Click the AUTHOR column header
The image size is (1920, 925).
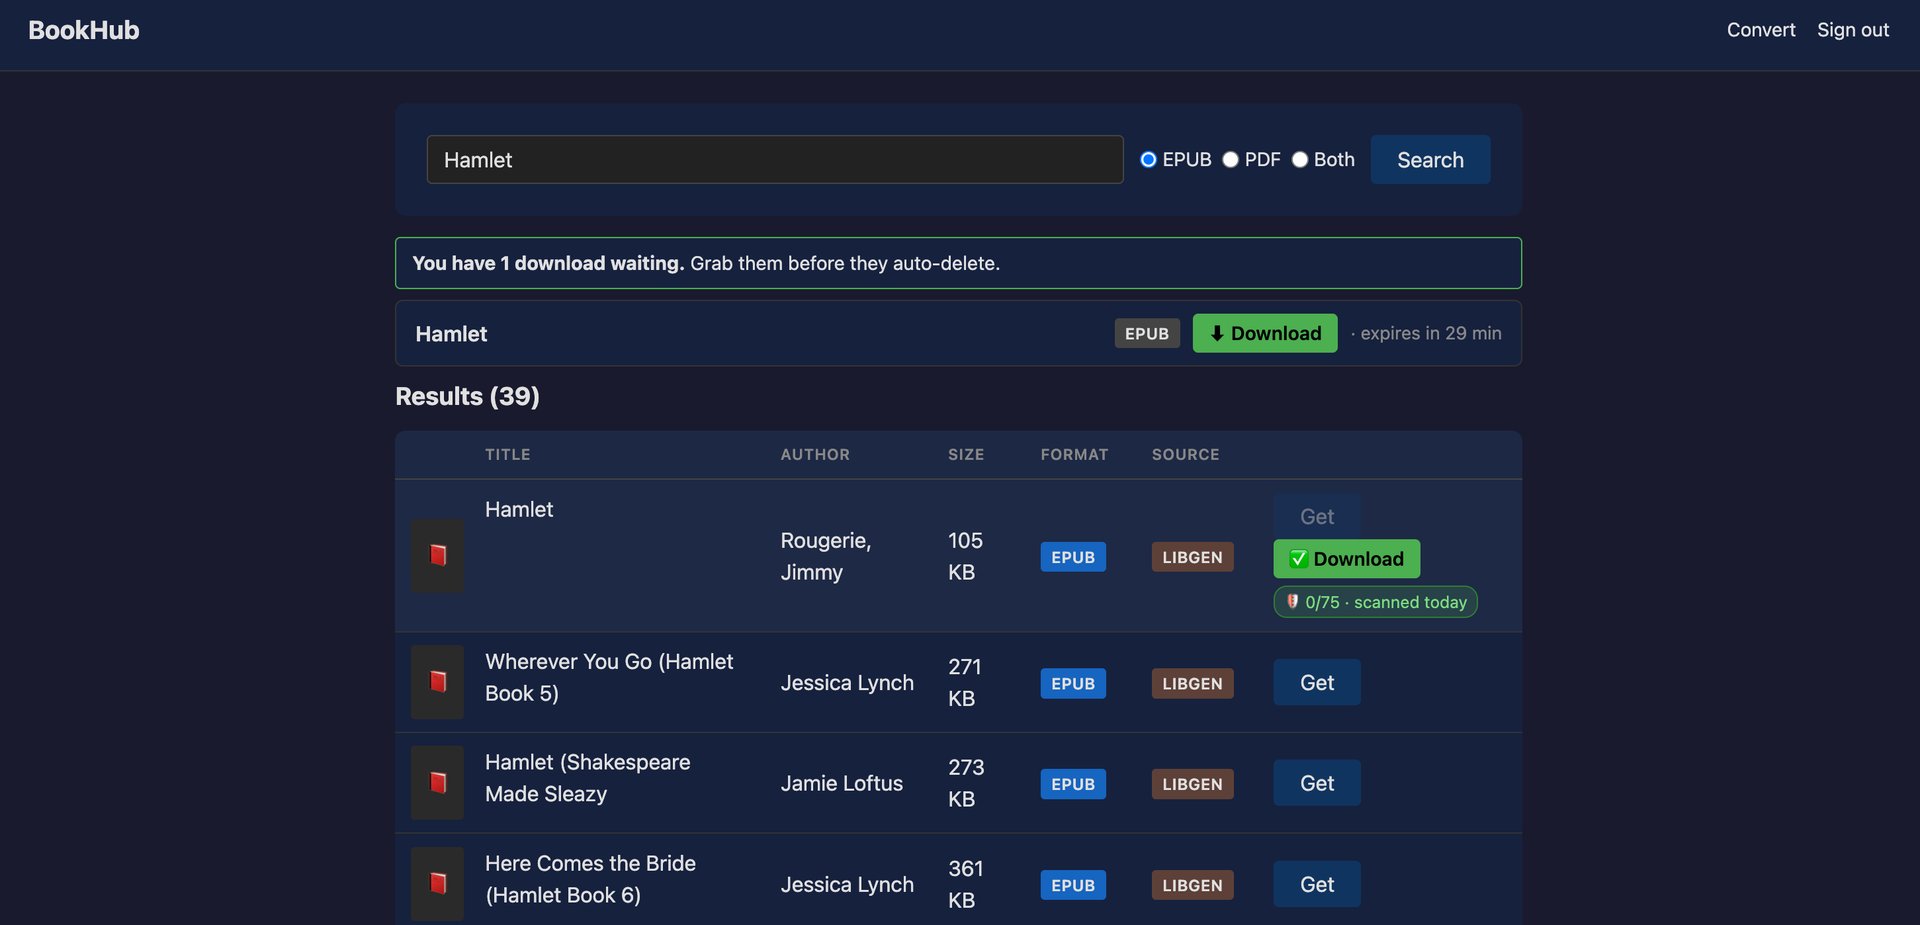815,454
